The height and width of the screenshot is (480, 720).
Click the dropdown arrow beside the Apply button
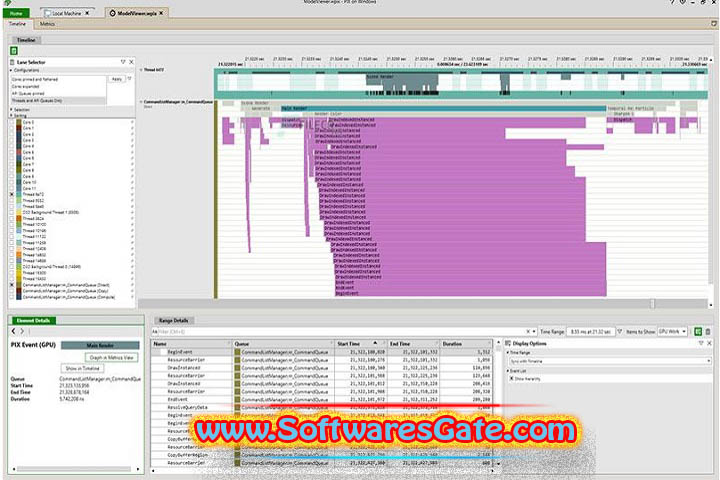coord(129,79)
